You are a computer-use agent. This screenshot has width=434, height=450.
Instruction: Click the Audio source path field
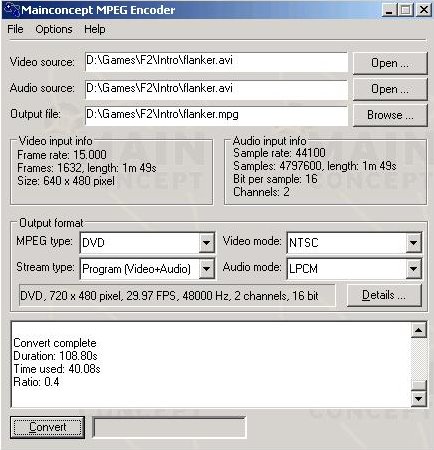[x=216, y=89]
